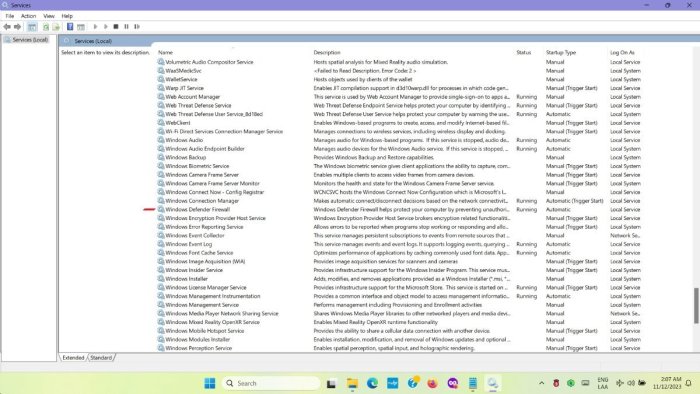Click the Pause Service icon
This screenshot has width=700, height=394.
coord(126,27)
